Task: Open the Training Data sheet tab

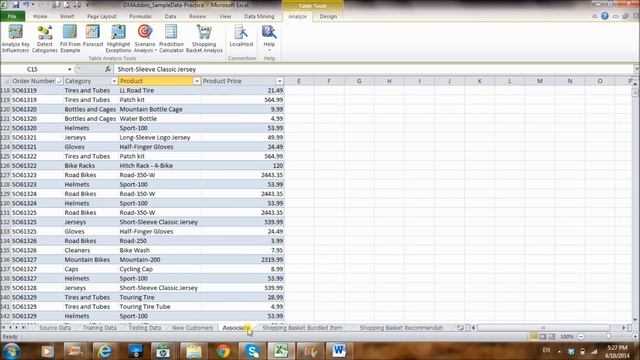Action: click(100, 328)
